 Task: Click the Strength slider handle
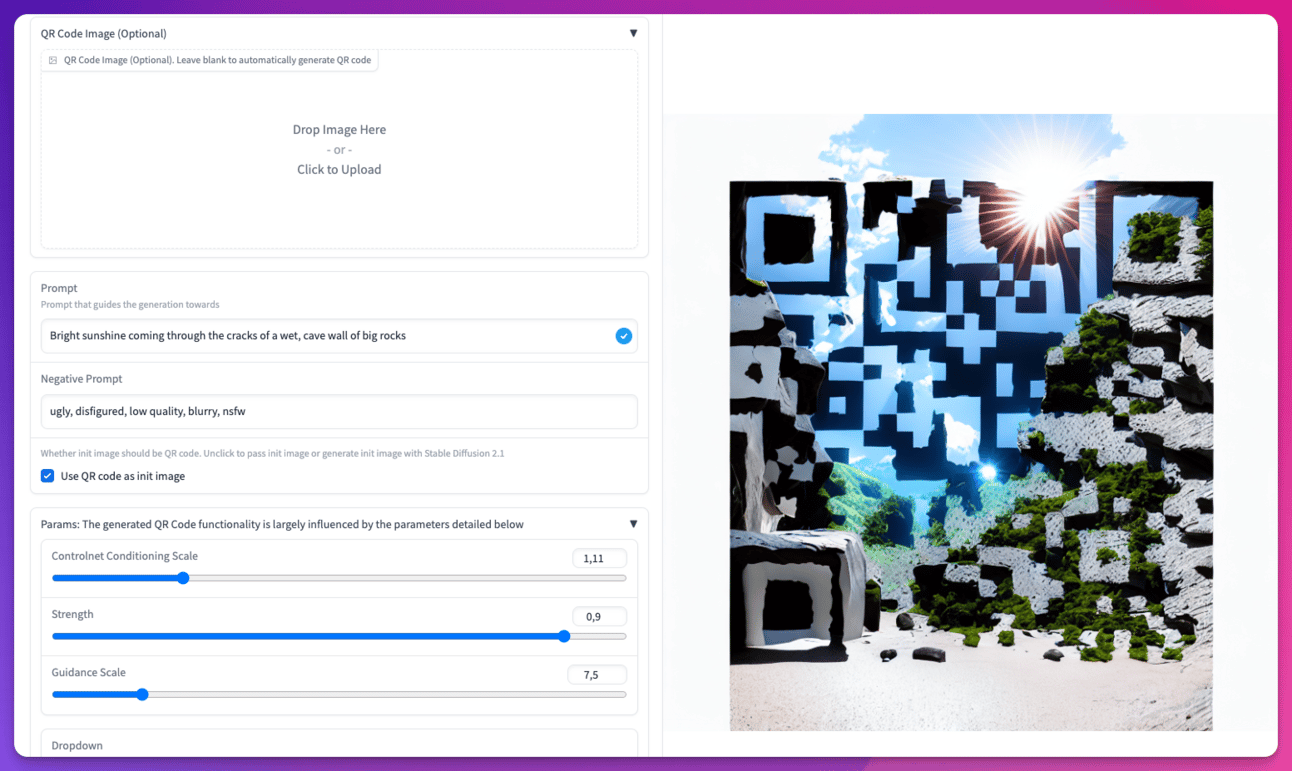(x=564, y=636)
